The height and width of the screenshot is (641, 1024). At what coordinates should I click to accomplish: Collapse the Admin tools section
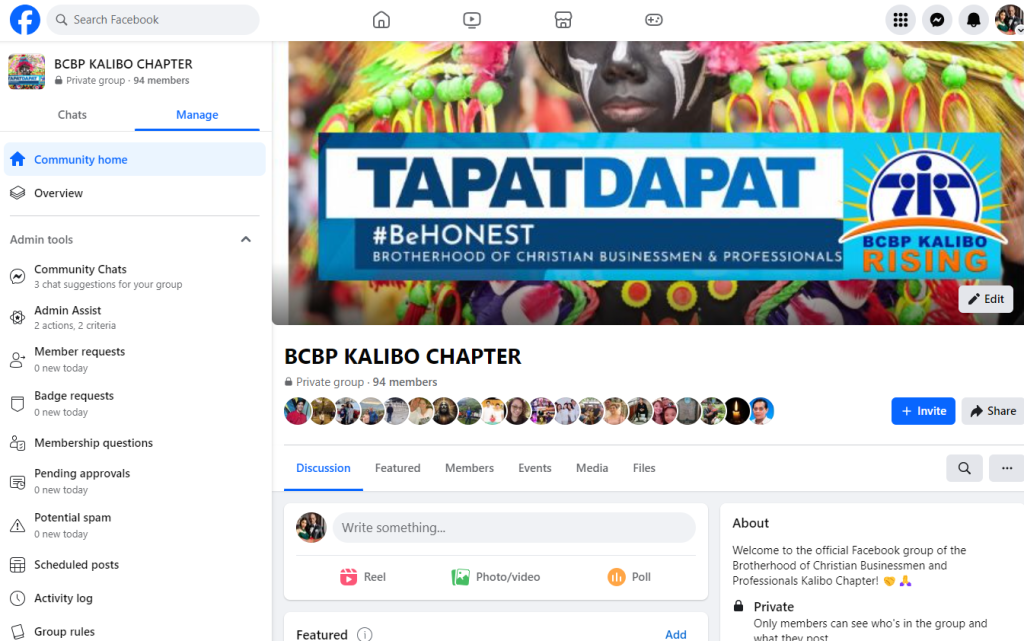(x=246, y=240)
